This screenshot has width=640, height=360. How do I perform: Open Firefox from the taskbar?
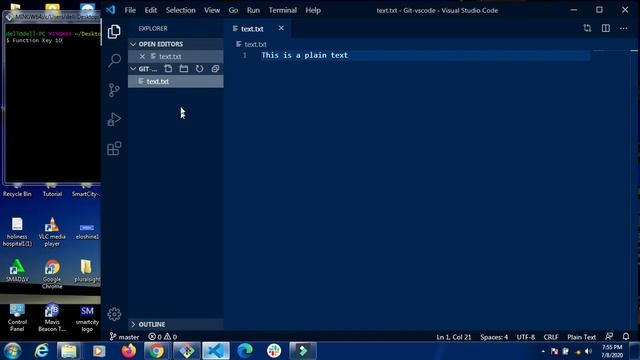129,351
